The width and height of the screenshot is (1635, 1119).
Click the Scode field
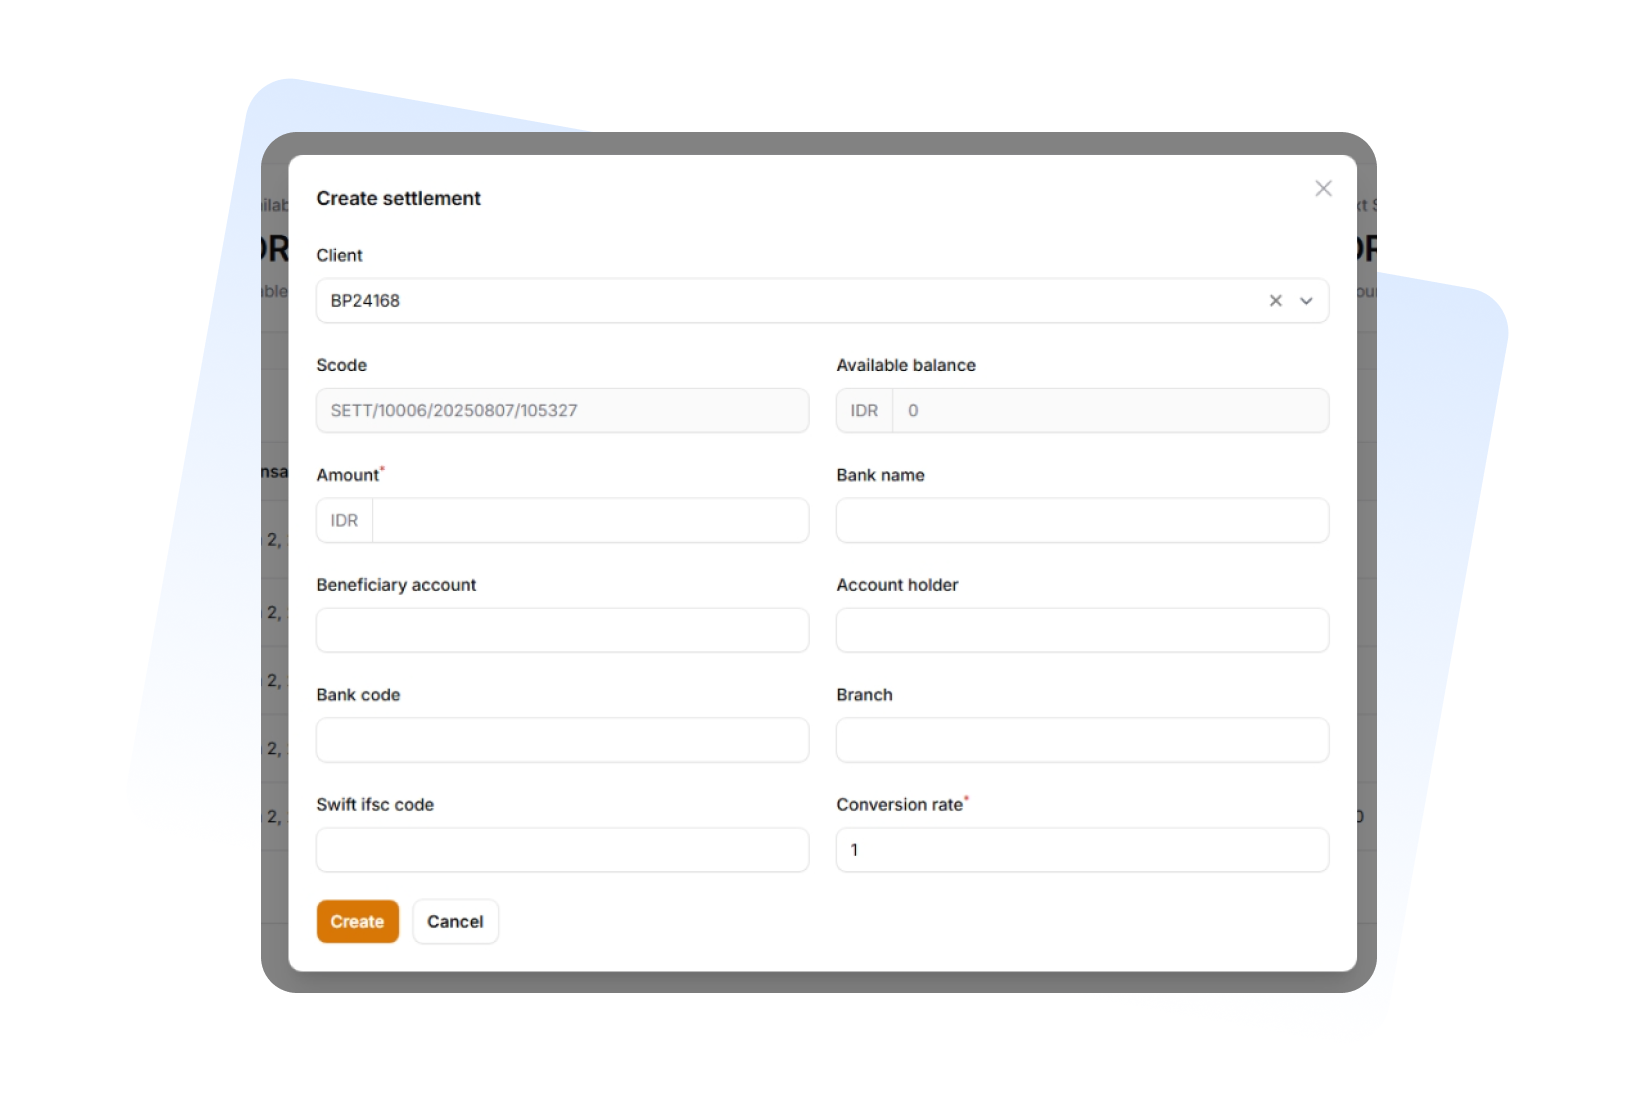[562, 411]
